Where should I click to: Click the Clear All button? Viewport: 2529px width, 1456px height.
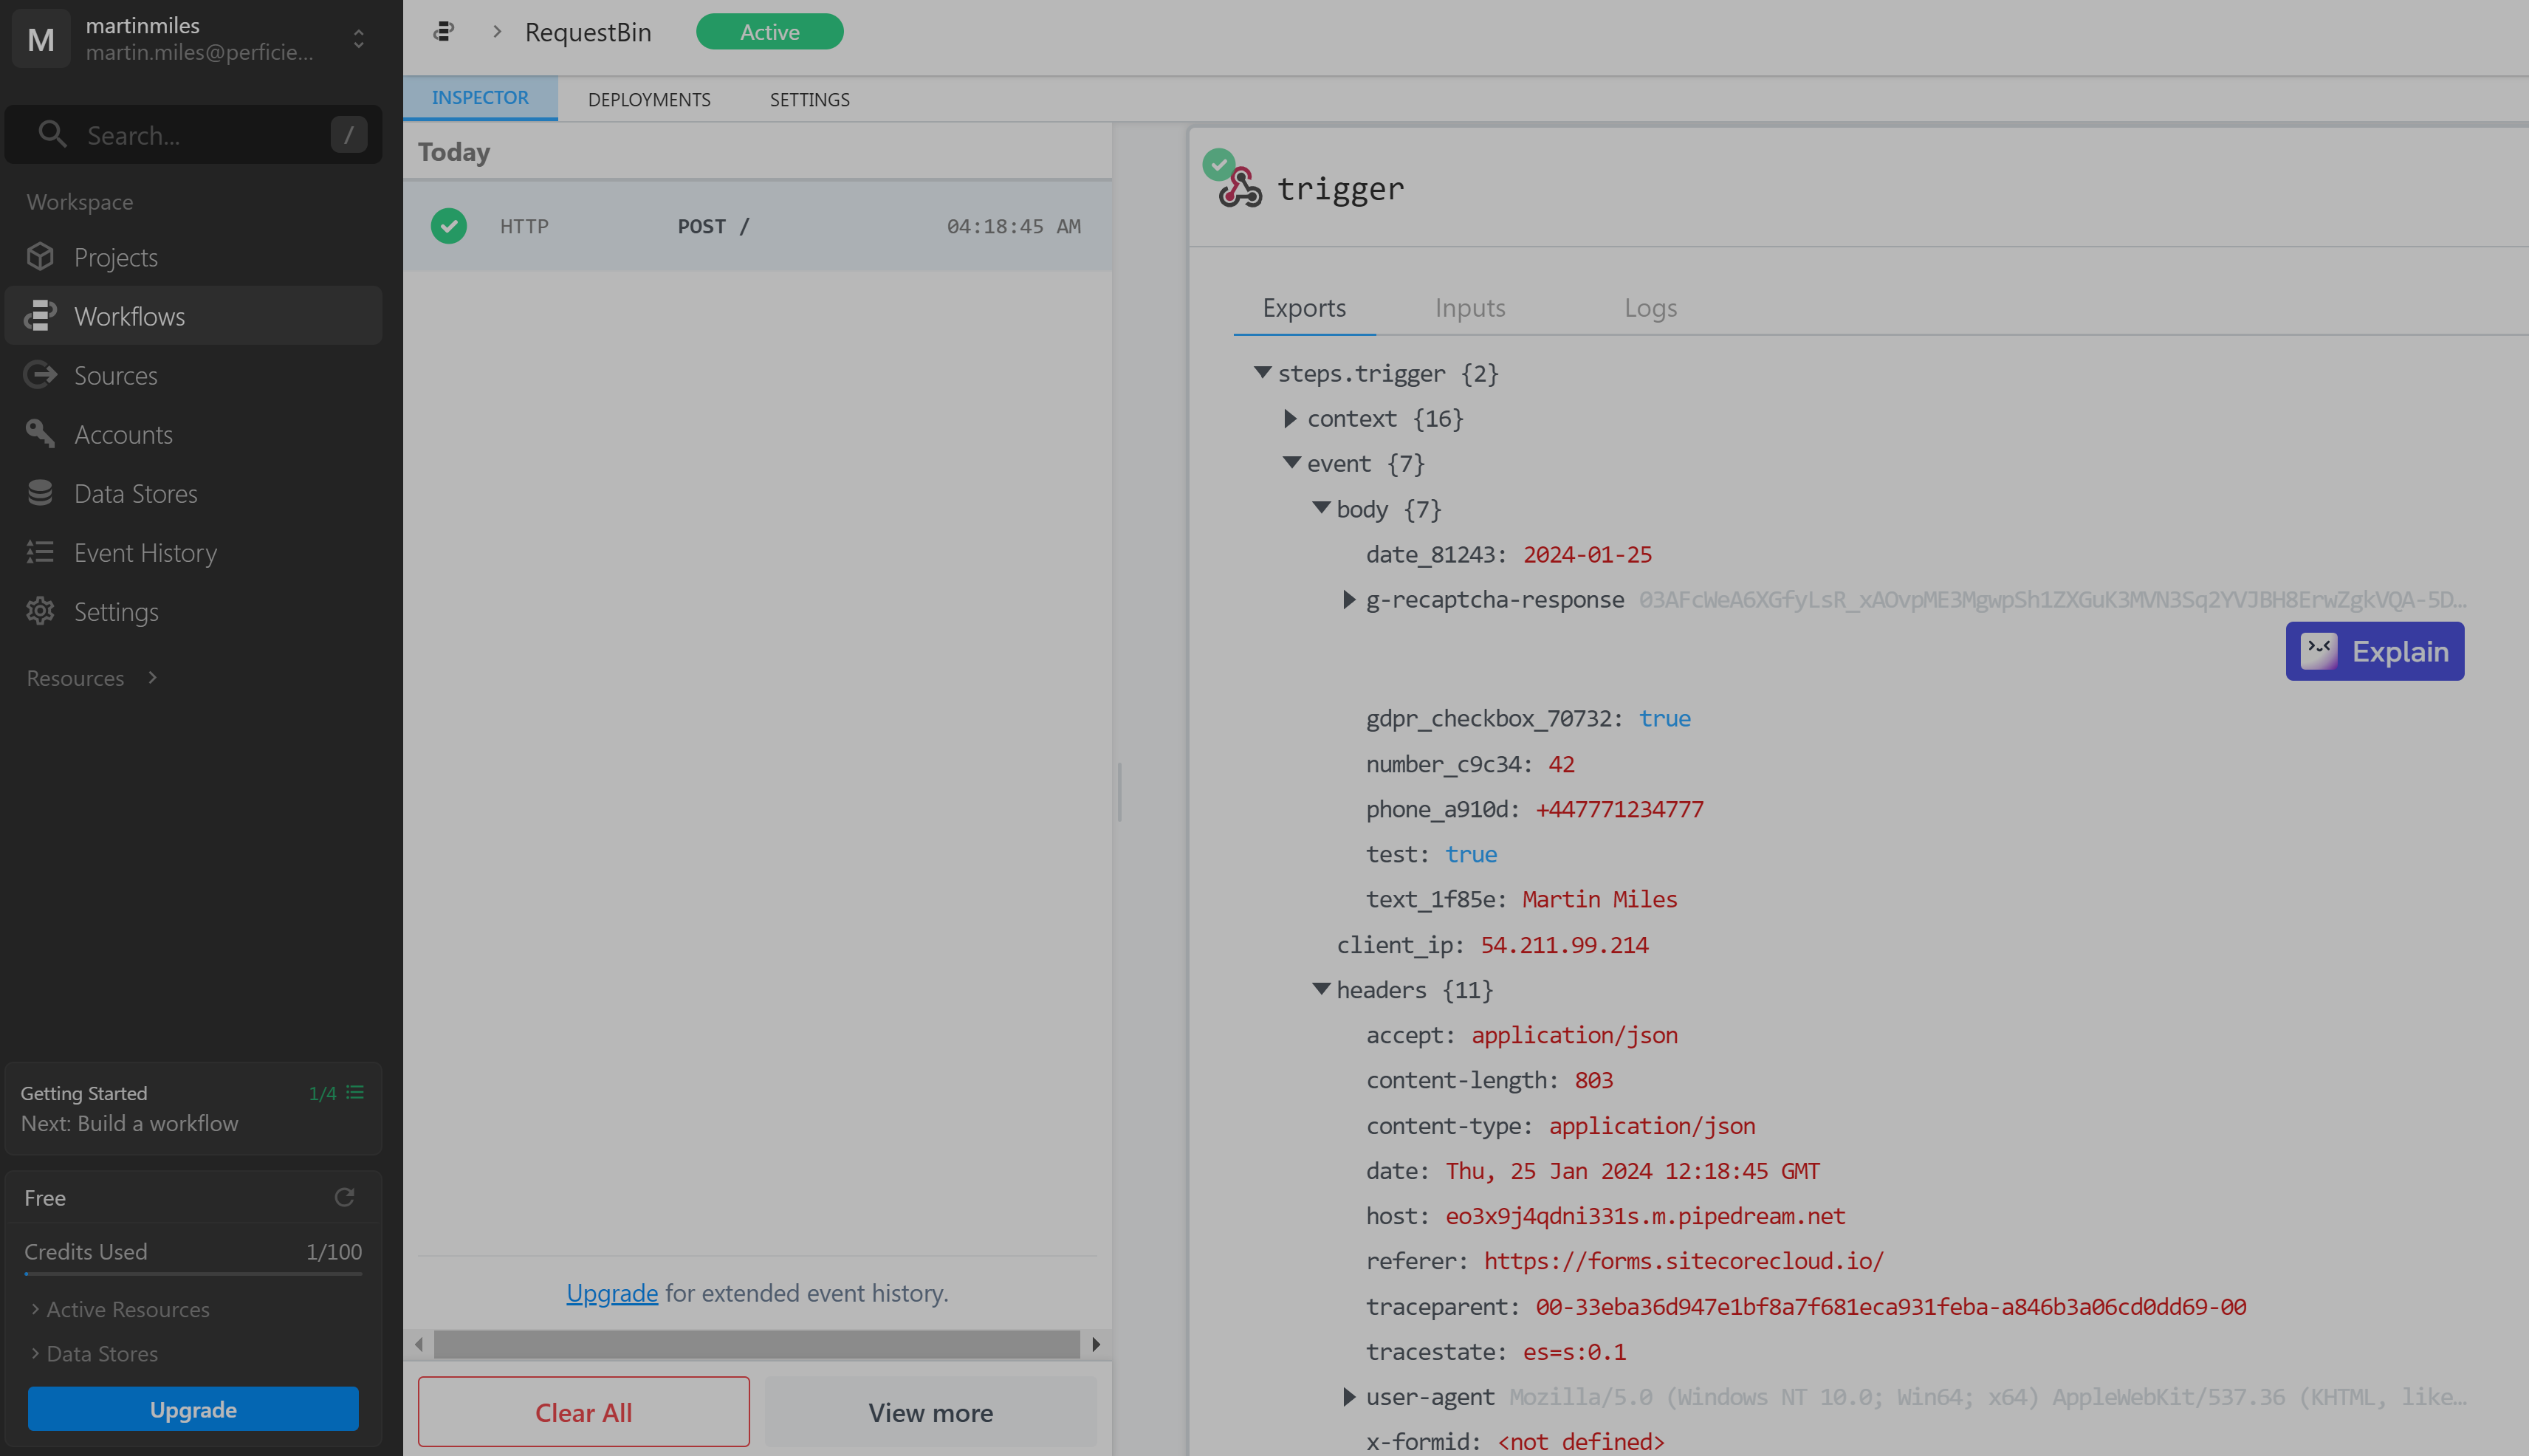coord(583,1411)
